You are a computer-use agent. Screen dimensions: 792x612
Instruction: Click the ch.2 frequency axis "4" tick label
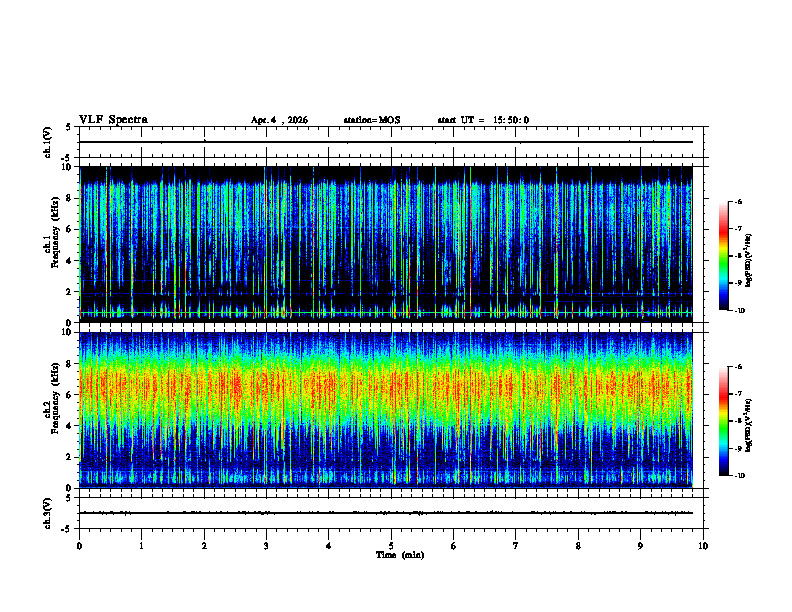68,426
